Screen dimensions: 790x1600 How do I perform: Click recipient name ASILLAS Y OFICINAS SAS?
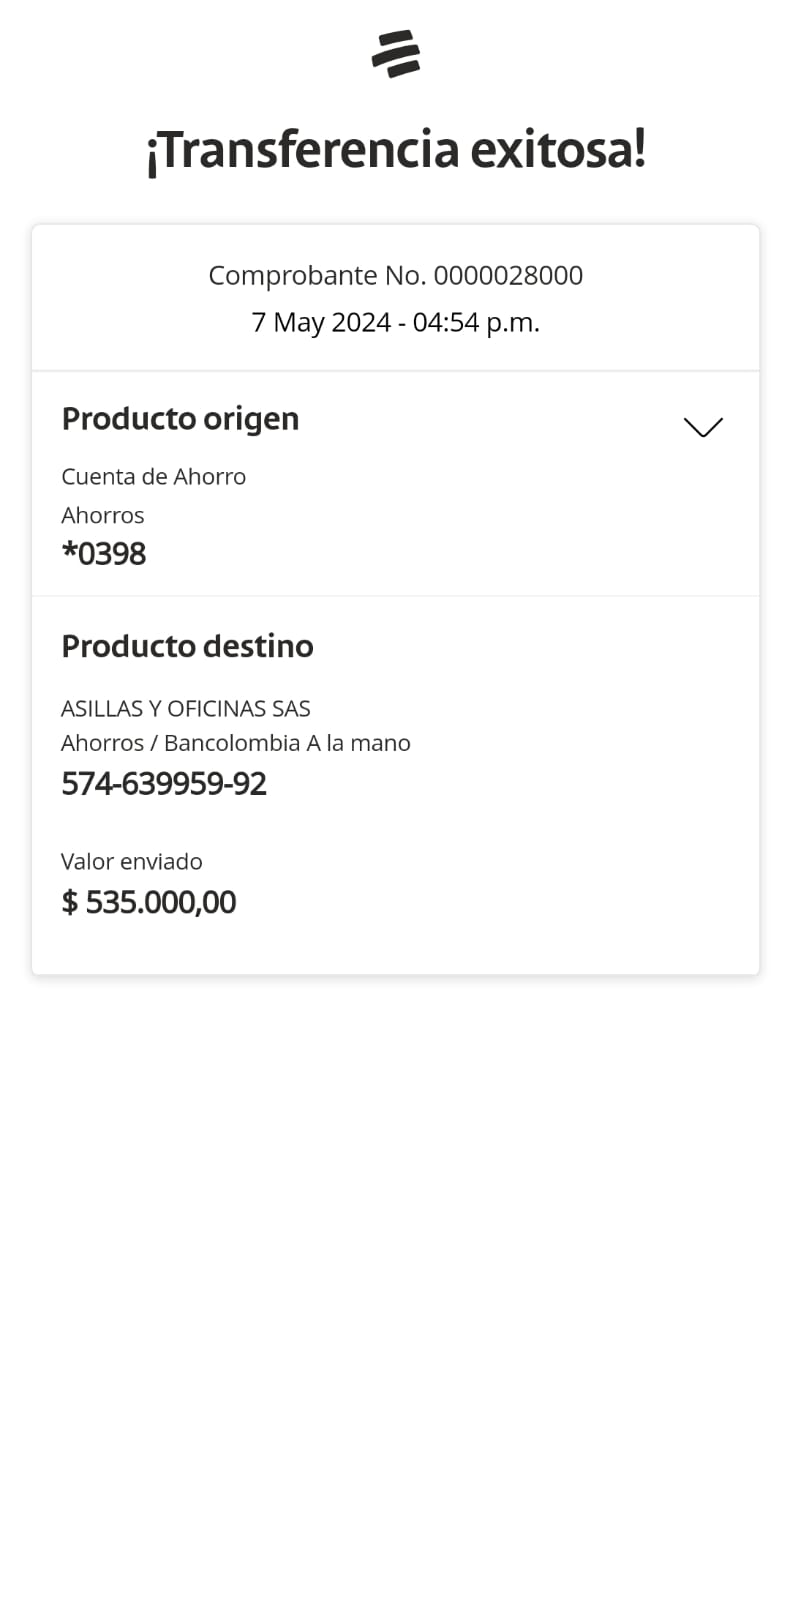pyautogui.click(x=185, y=708)
